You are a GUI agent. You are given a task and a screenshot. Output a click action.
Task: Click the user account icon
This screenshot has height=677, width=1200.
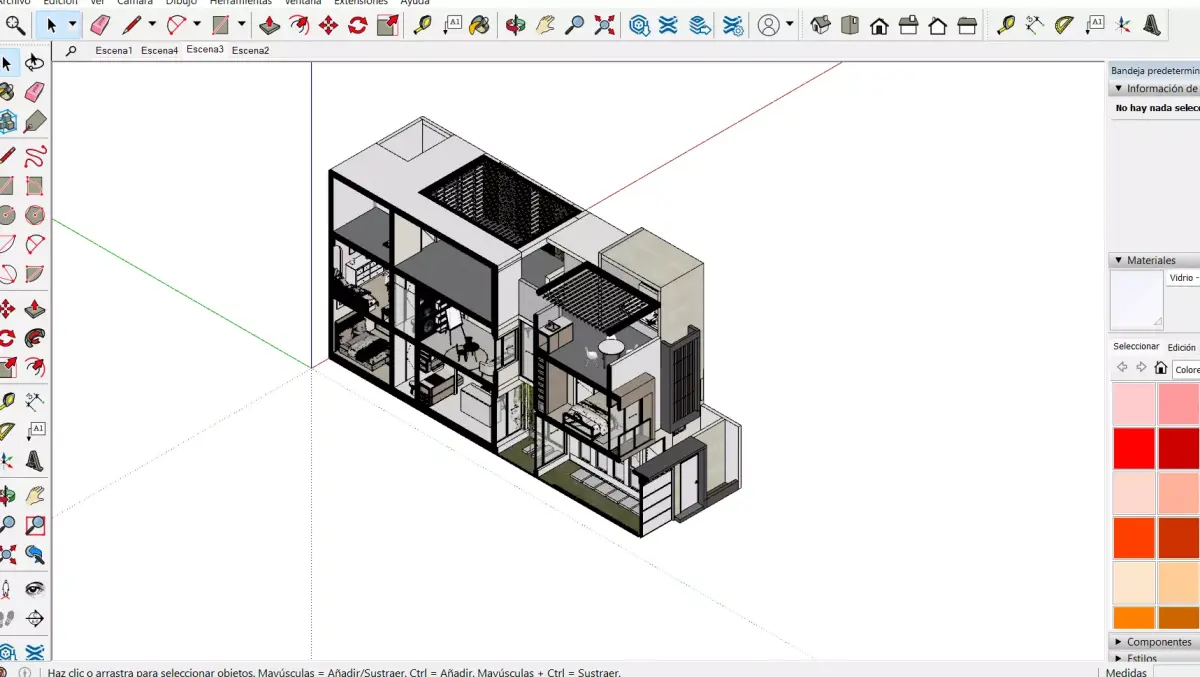click(x=769, y=25)
